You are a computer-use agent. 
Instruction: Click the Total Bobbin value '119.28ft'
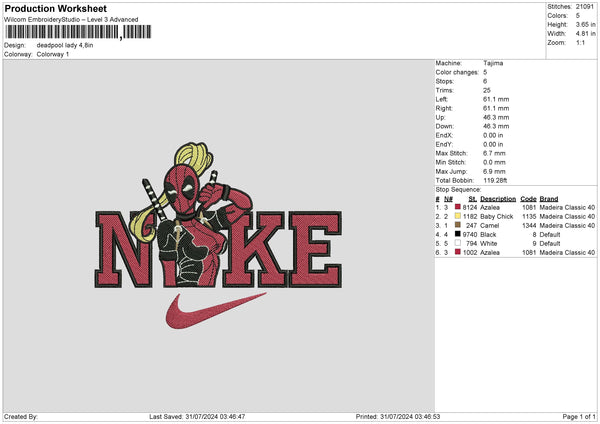[495, 180]
